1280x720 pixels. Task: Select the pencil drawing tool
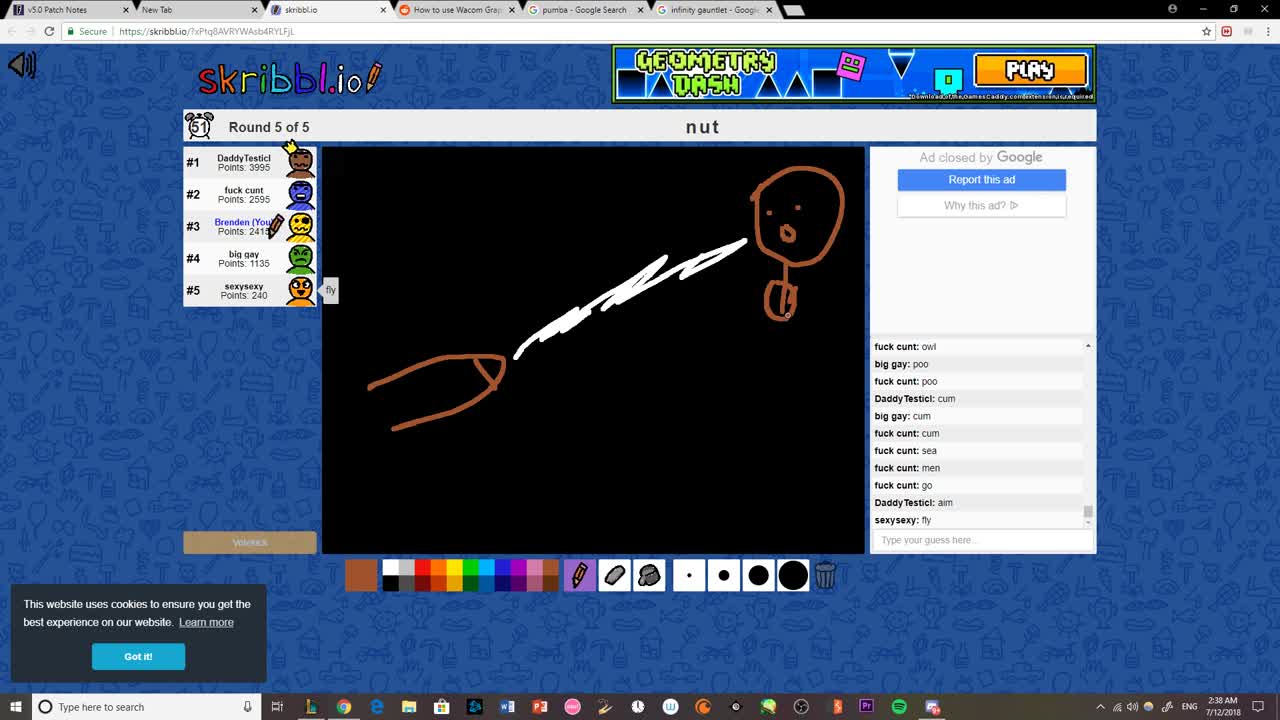[579, 575]
